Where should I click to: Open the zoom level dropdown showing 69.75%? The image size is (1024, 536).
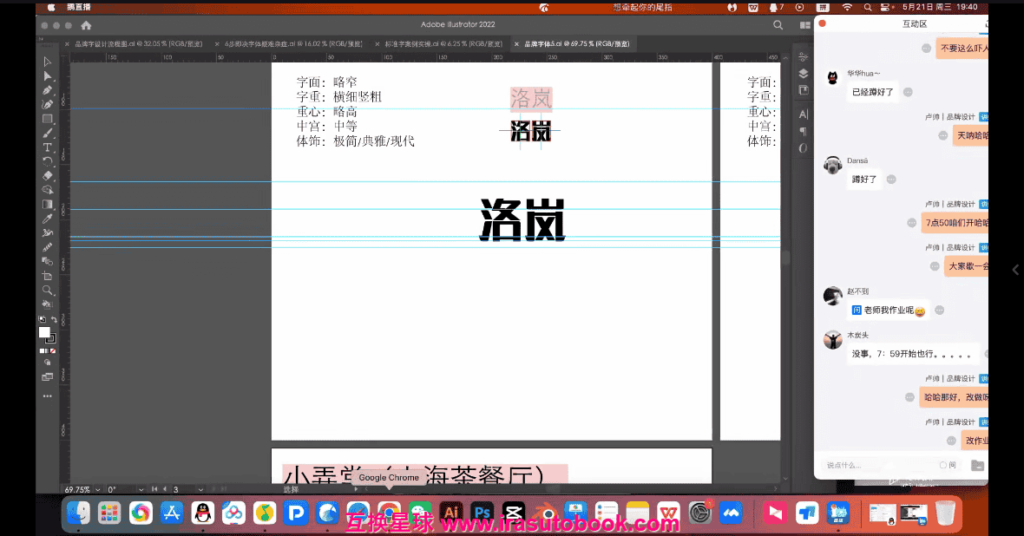click(78, 489)
